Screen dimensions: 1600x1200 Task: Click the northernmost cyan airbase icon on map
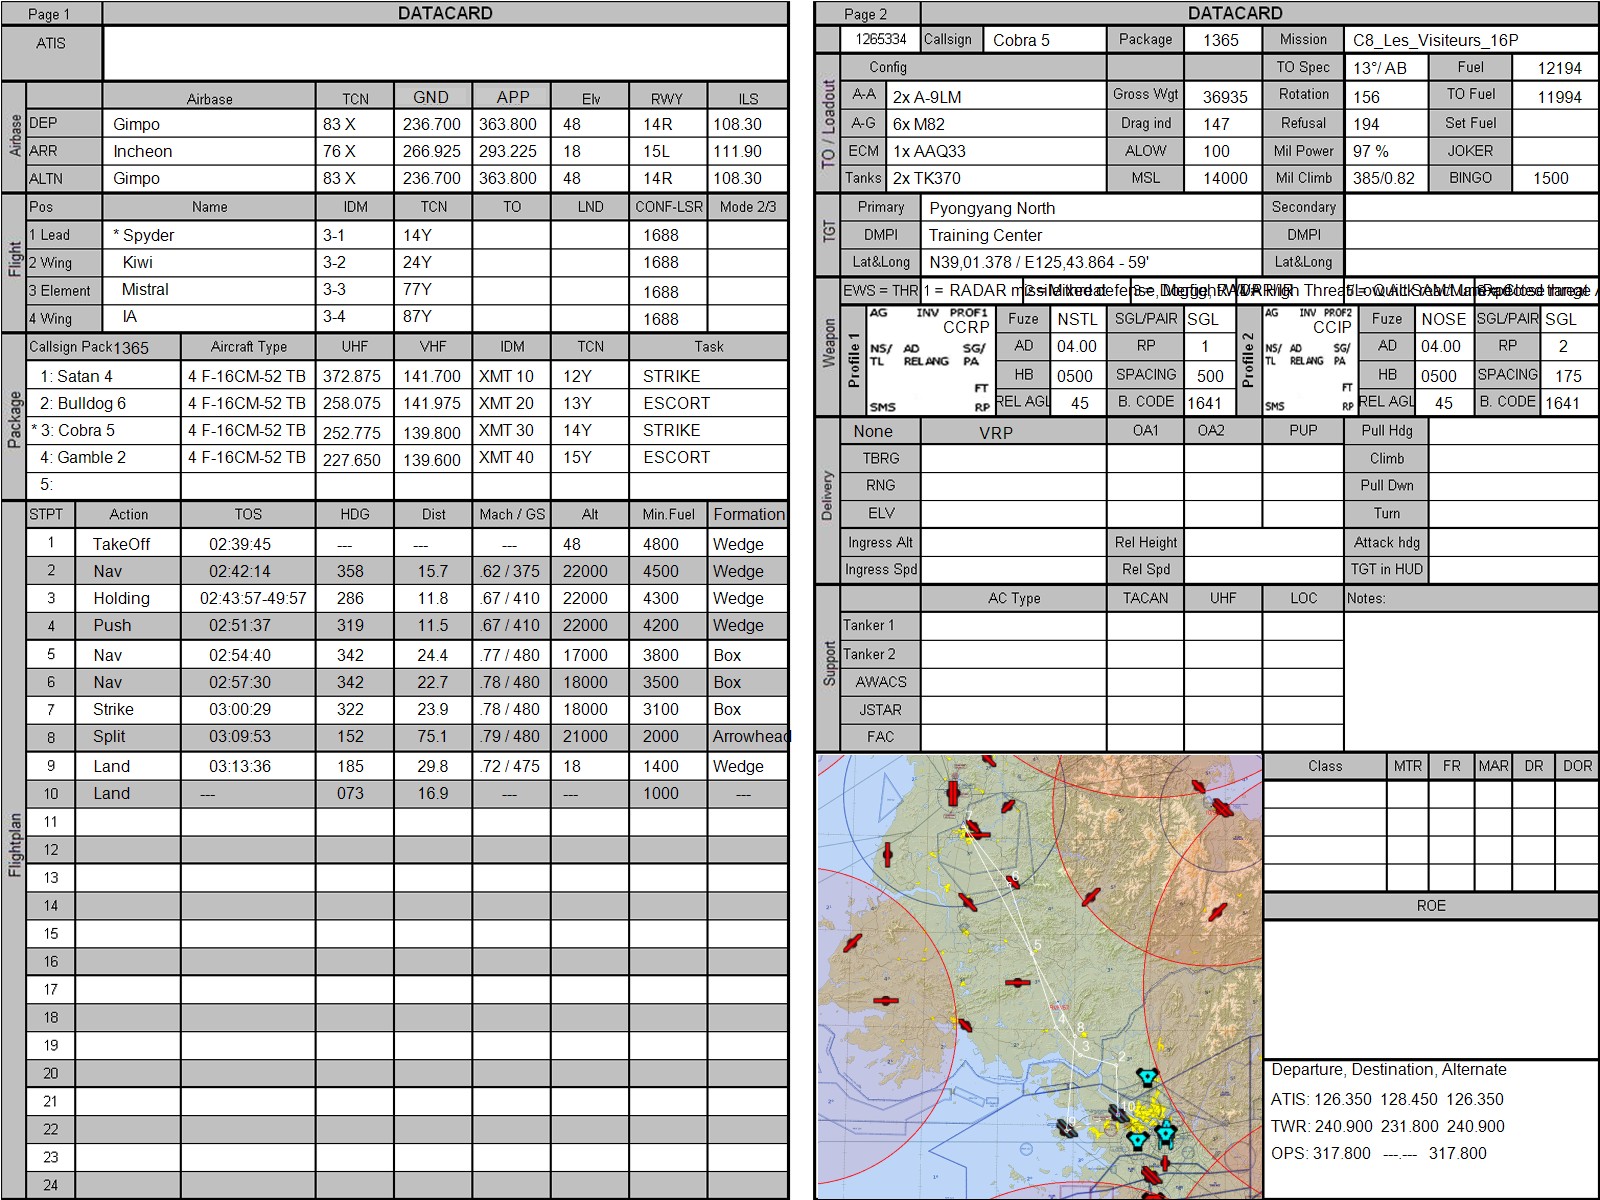coord(1147,1077)
